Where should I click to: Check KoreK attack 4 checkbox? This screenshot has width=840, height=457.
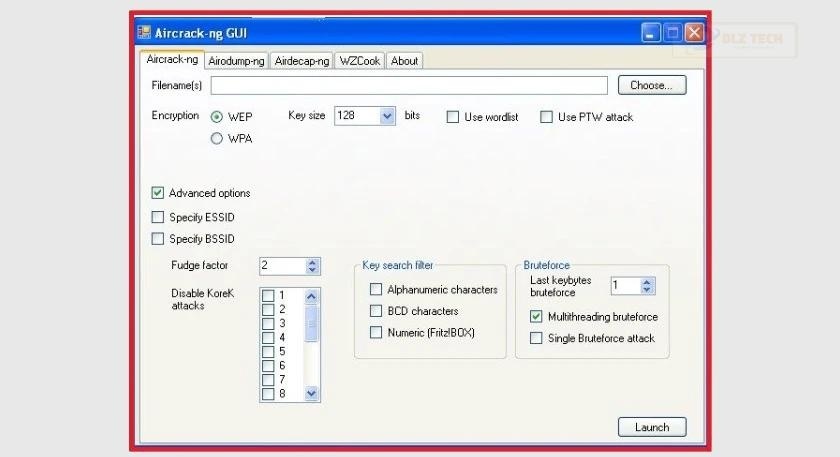[268, 338]
